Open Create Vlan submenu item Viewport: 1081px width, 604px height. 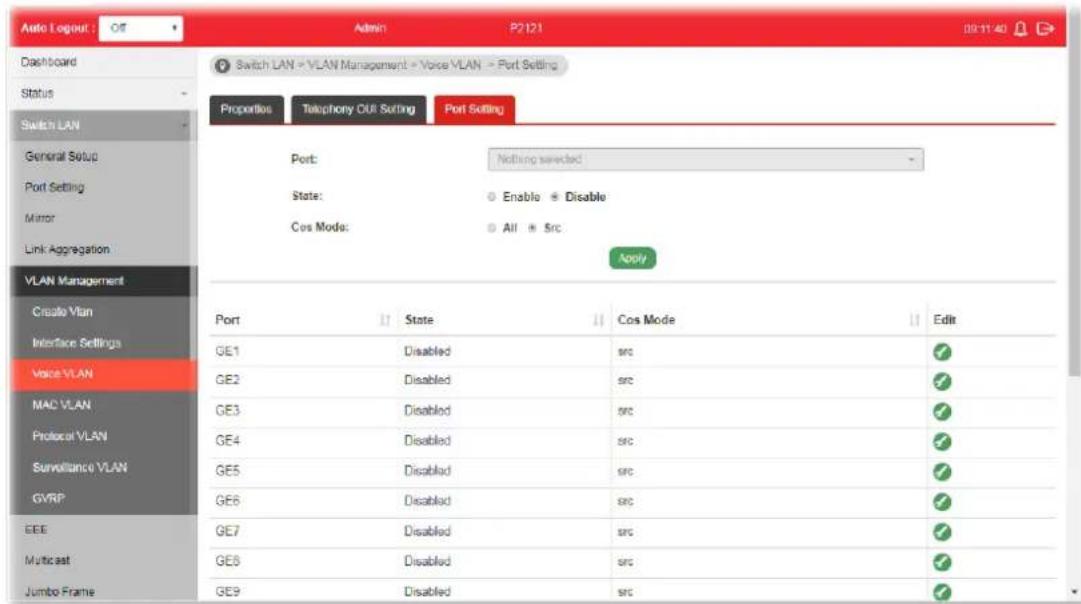(x=101, y=312)
